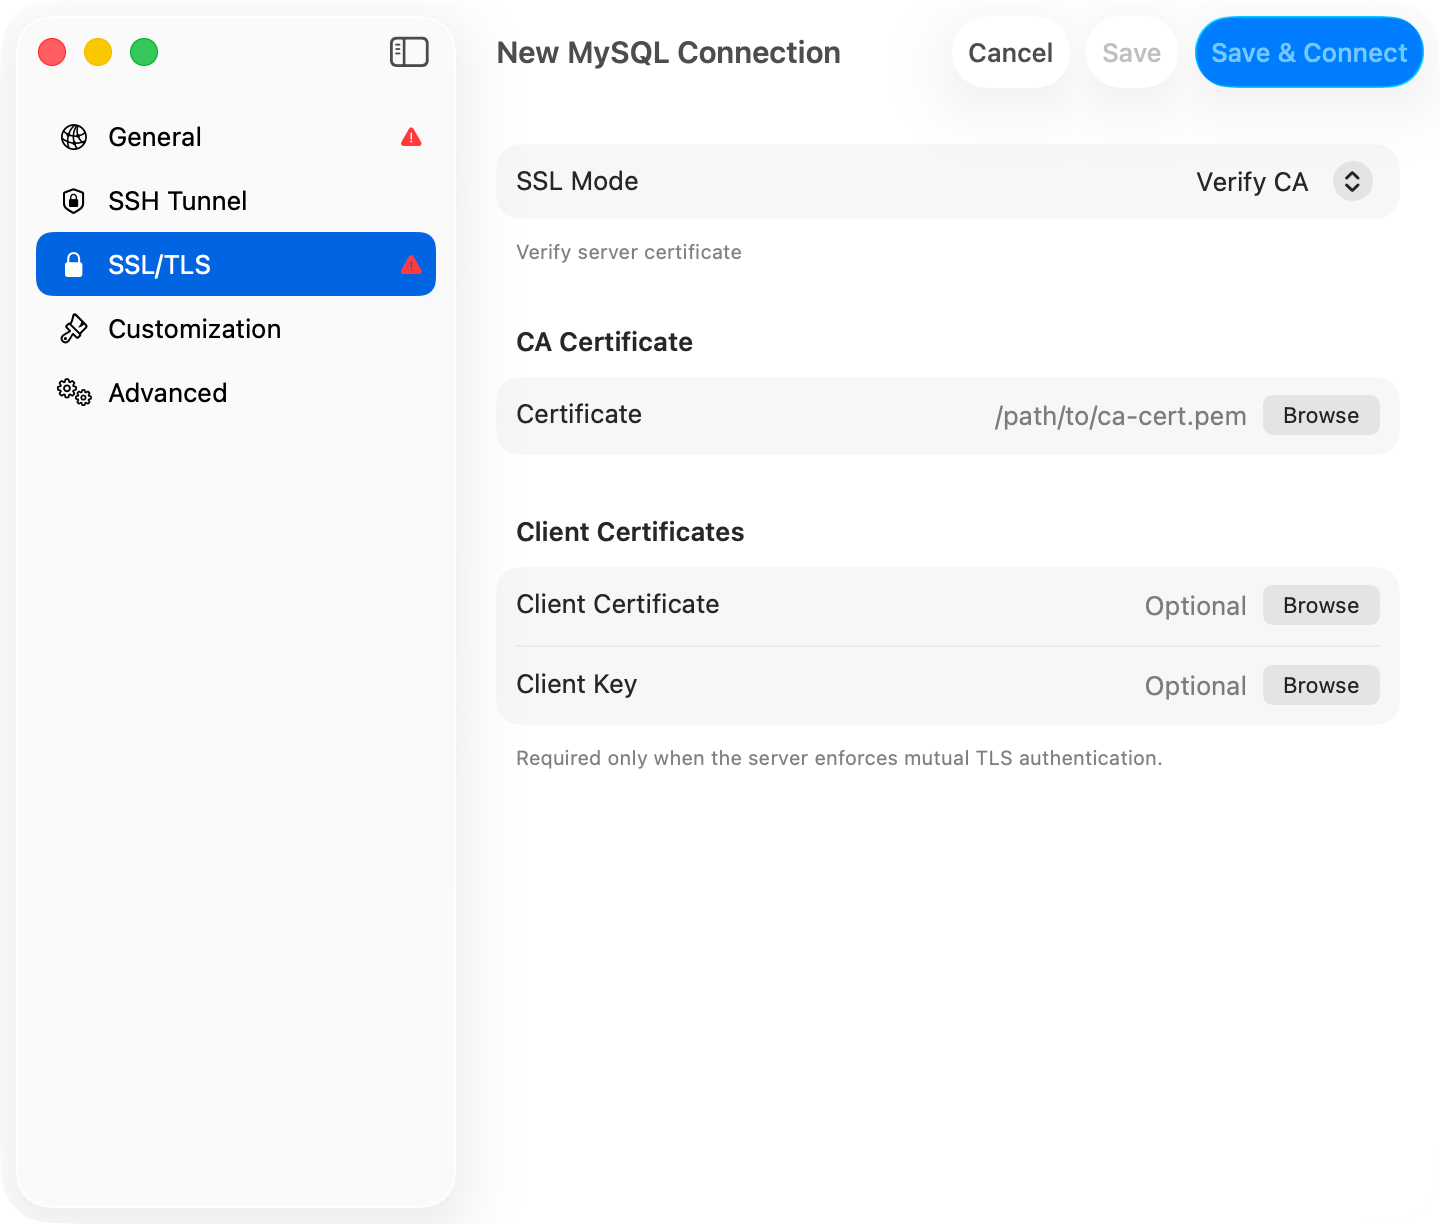The height and width of the screenshot is (1224, 1440).
Task: Click the Client Key row label
Action: click(x=577, y=684)
